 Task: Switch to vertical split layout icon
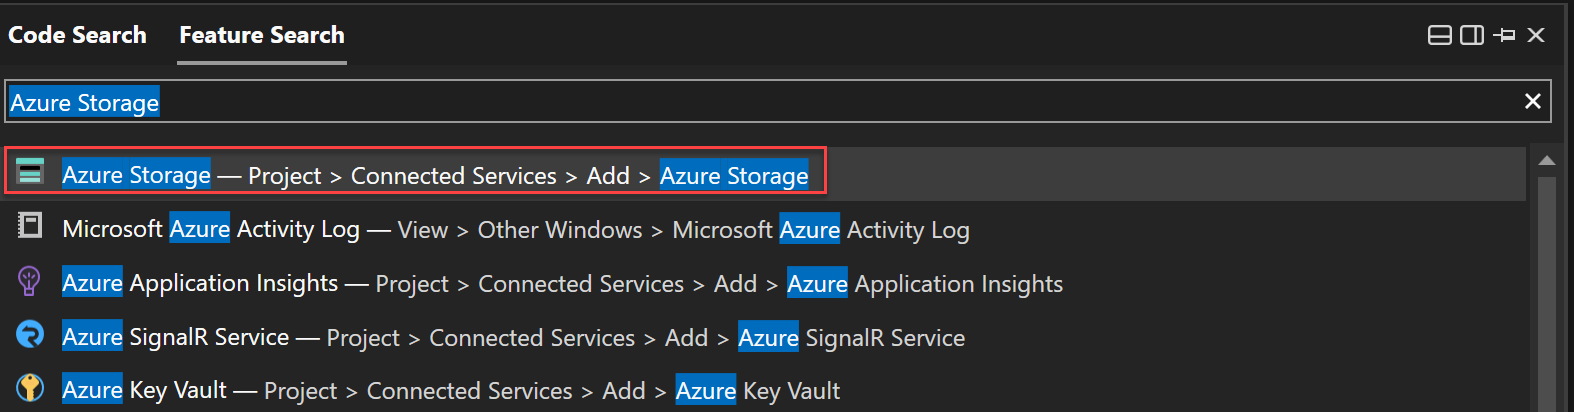click(1472, 36)
